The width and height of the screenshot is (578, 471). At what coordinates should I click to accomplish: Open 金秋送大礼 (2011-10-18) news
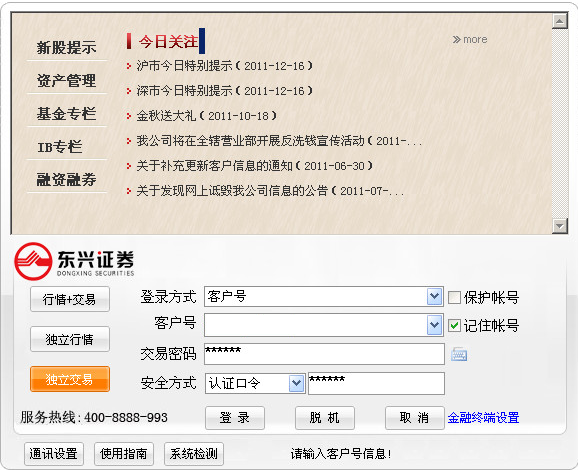tap(206, 116)
